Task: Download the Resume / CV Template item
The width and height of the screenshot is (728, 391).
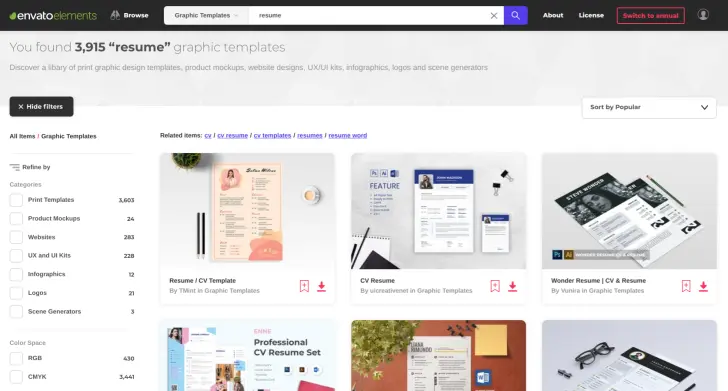Action: (x=321, y=287)
